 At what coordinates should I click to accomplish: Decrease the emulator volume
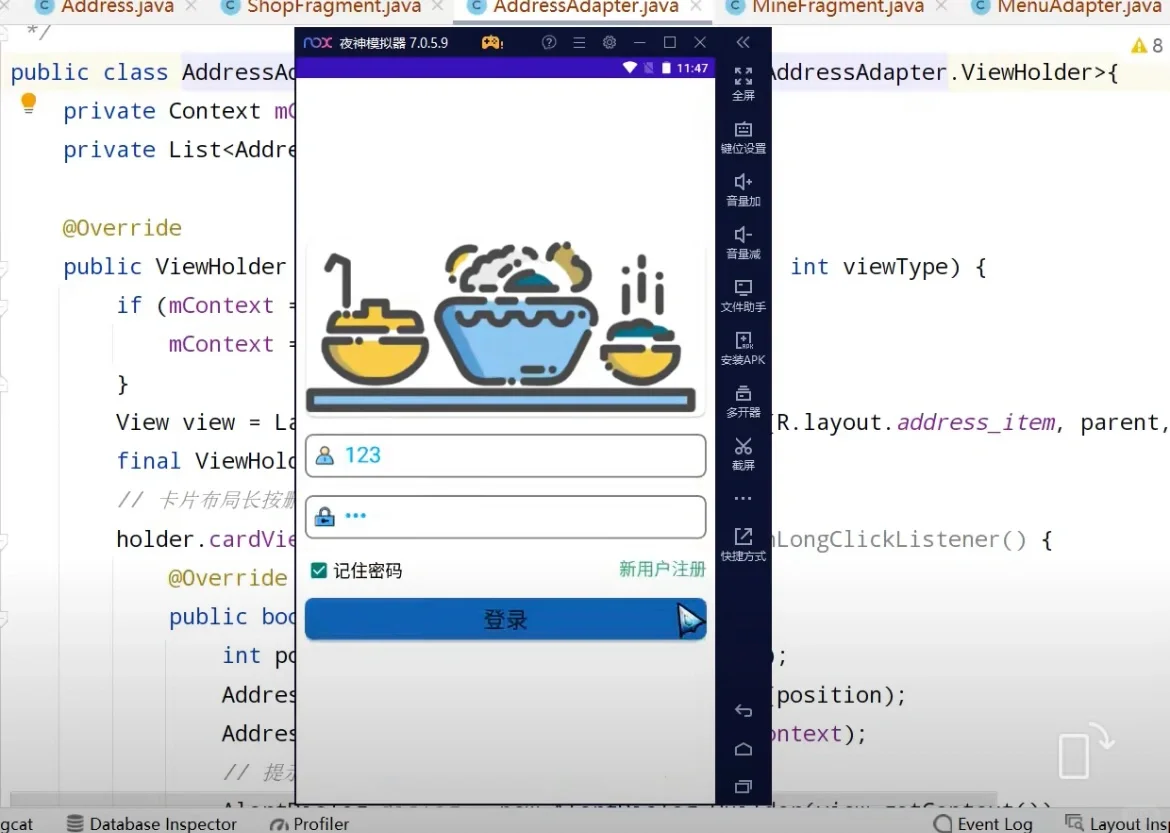(x=743, y=244)
